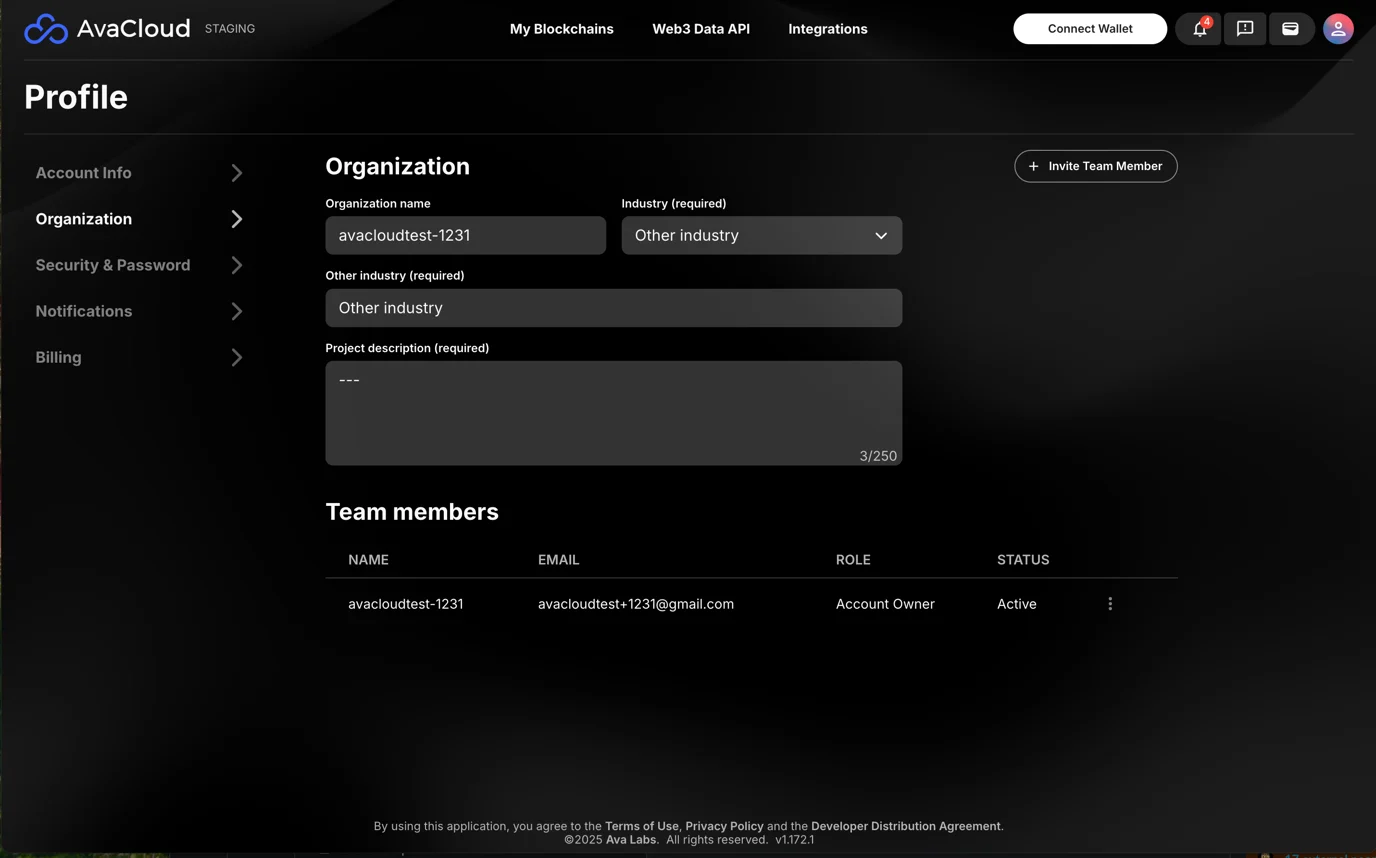The width and height of the screenshot is (1376, 858).
Task: Click the notification badge showing 4
Action: [1207, 20]
